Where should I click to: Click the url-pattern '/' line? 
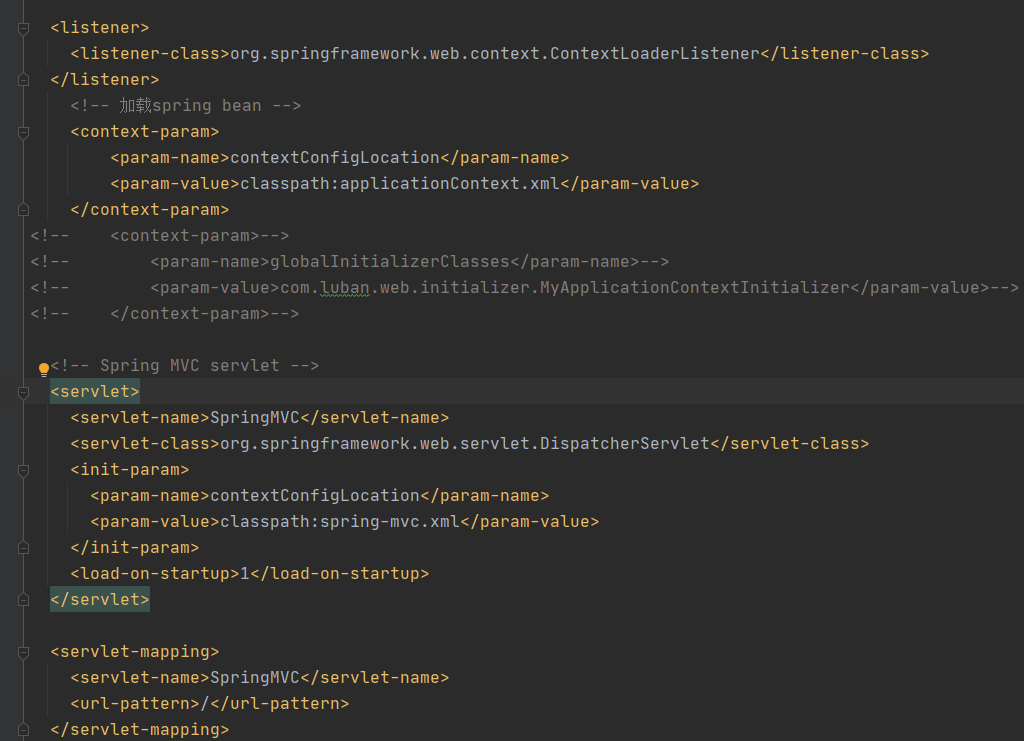pyautogui.click(x=210, y=704)
